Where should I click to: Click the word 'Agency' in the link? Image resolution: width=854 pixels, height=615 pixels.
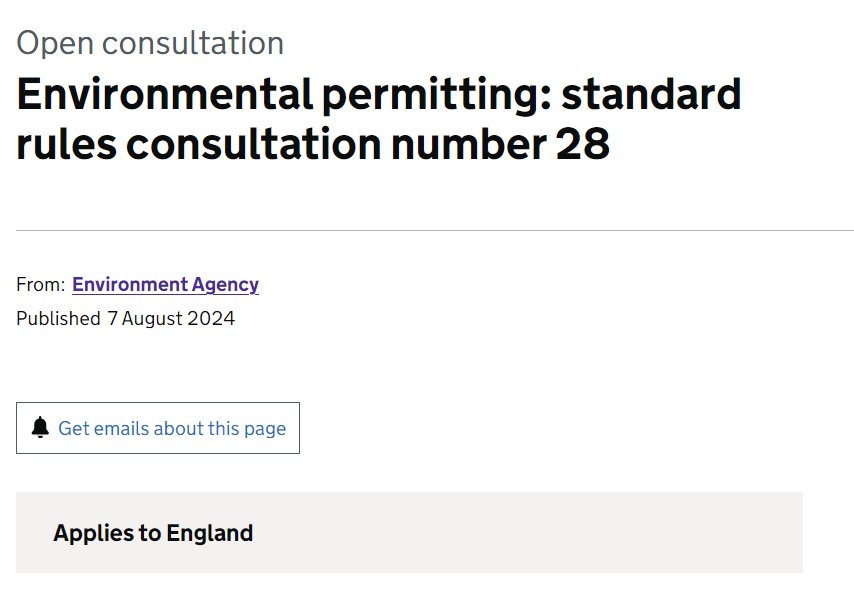click(x=225, y=285)
